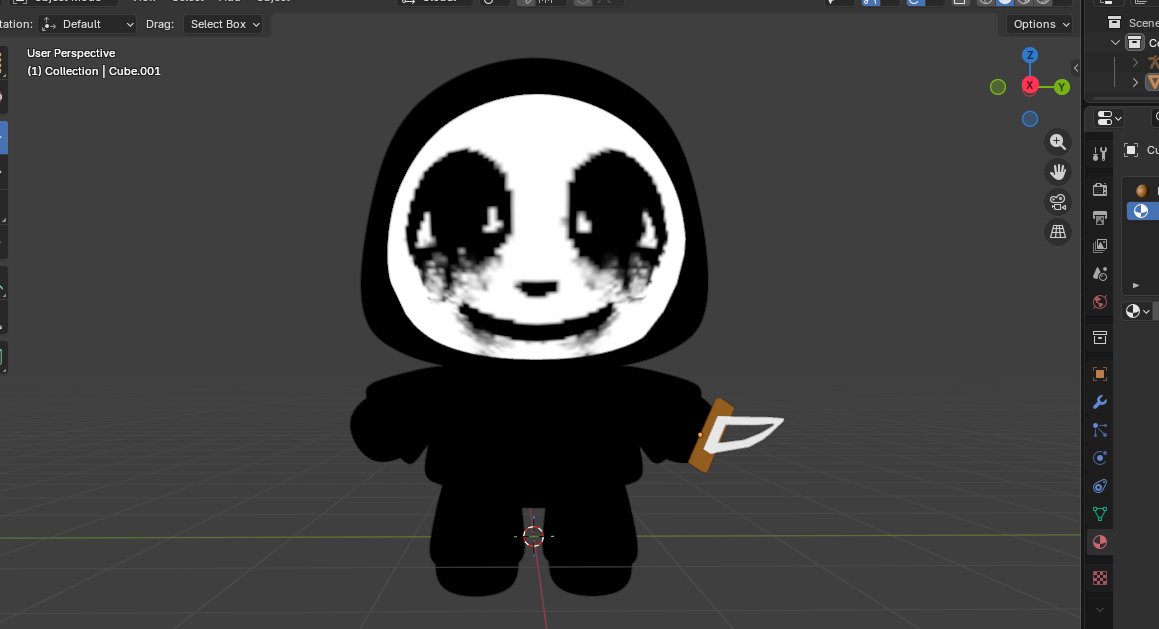
Task: Open the Object Data green triangle tab
Action: point(1100,514)
